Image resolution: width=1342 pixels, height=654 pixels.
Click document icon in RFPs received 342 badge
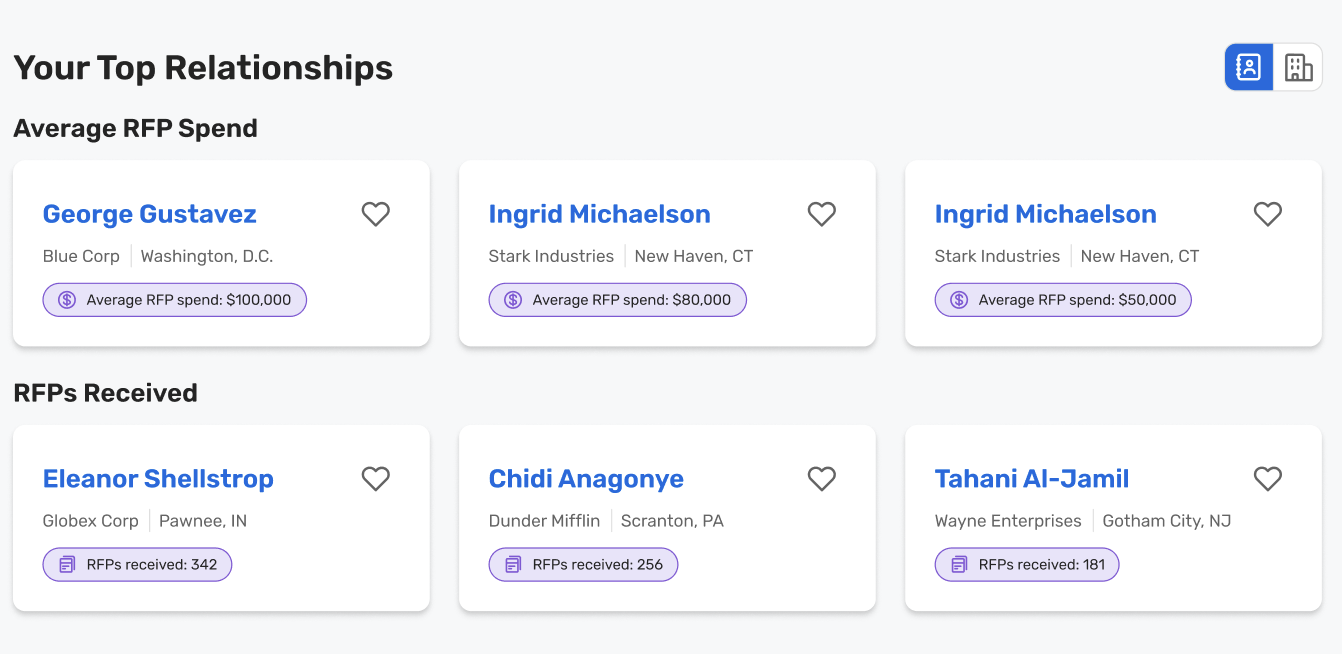(x=67, y=565)
